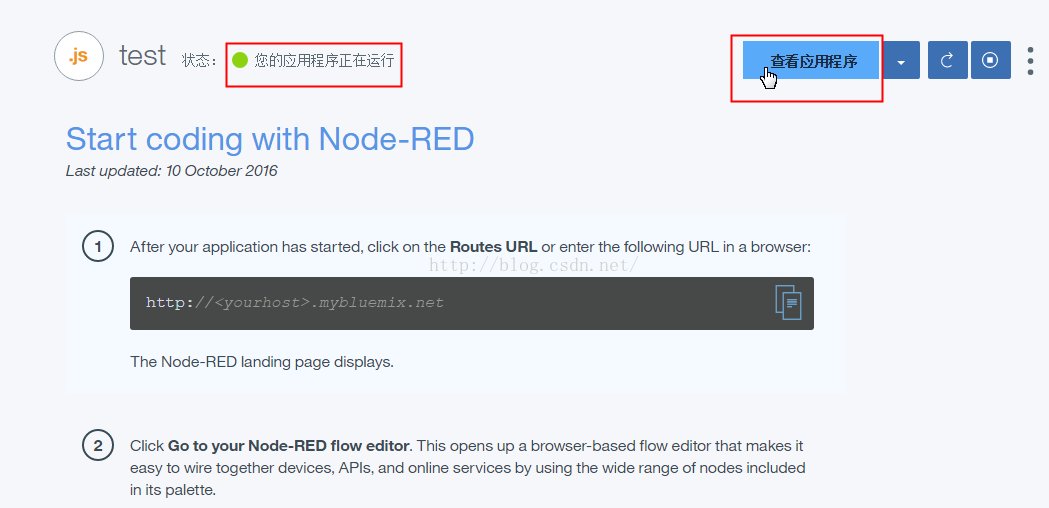Click the "test" application name
Image resolution: width=1049 pixels, height=508 pixels.
142,56
